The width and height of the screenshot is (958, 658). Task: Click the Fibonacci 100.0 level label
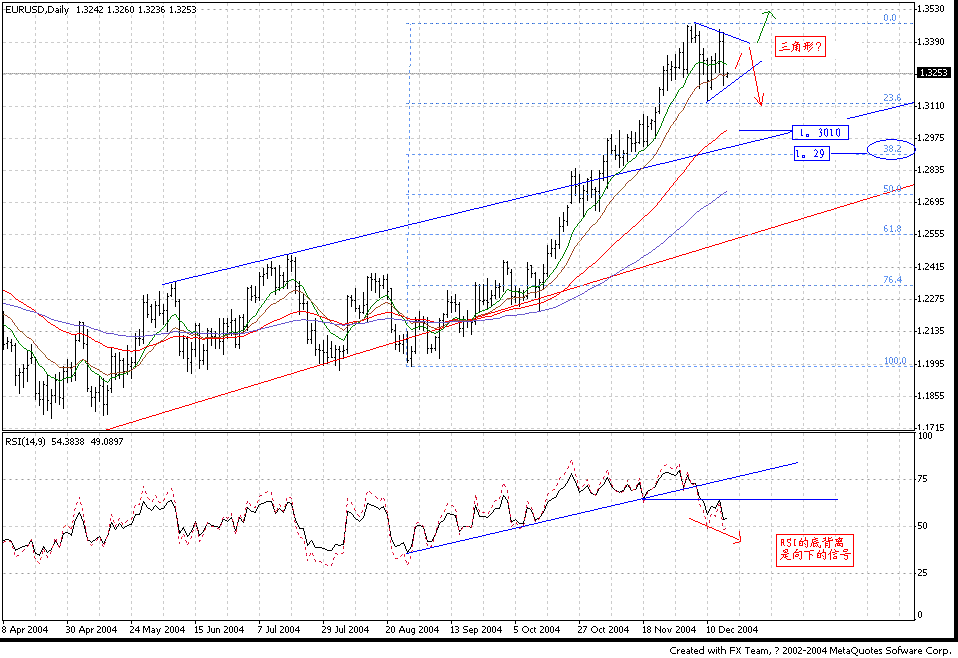895,361
